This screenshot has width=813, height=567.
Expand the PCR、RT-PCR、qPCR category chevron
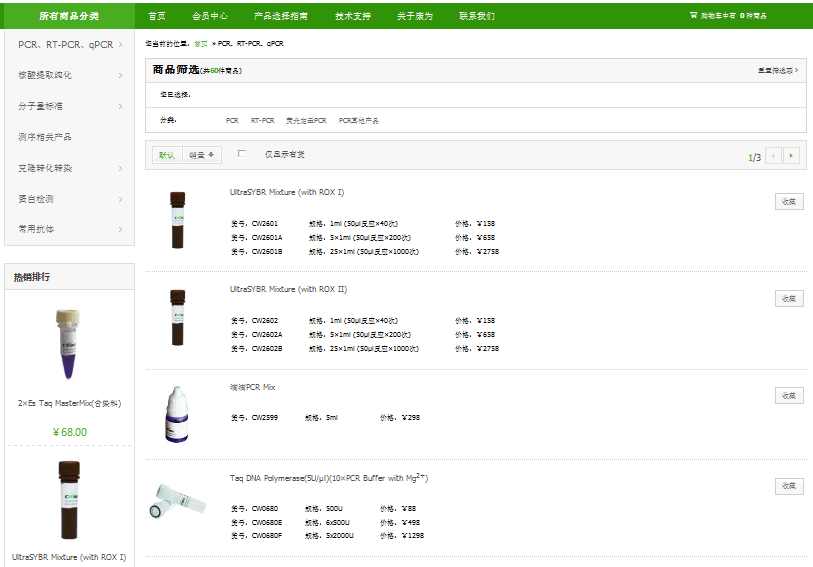click(x=120, y=45)
